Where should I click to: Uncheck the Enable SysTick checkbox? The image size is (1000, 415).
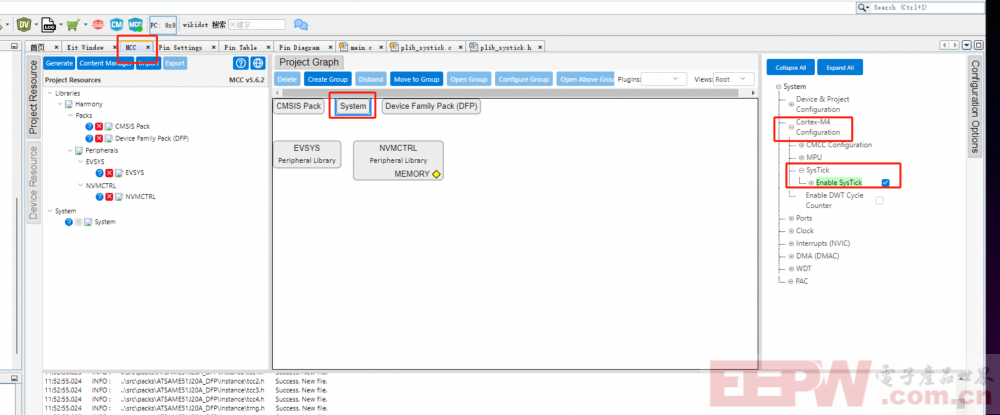tap(886, 183)
